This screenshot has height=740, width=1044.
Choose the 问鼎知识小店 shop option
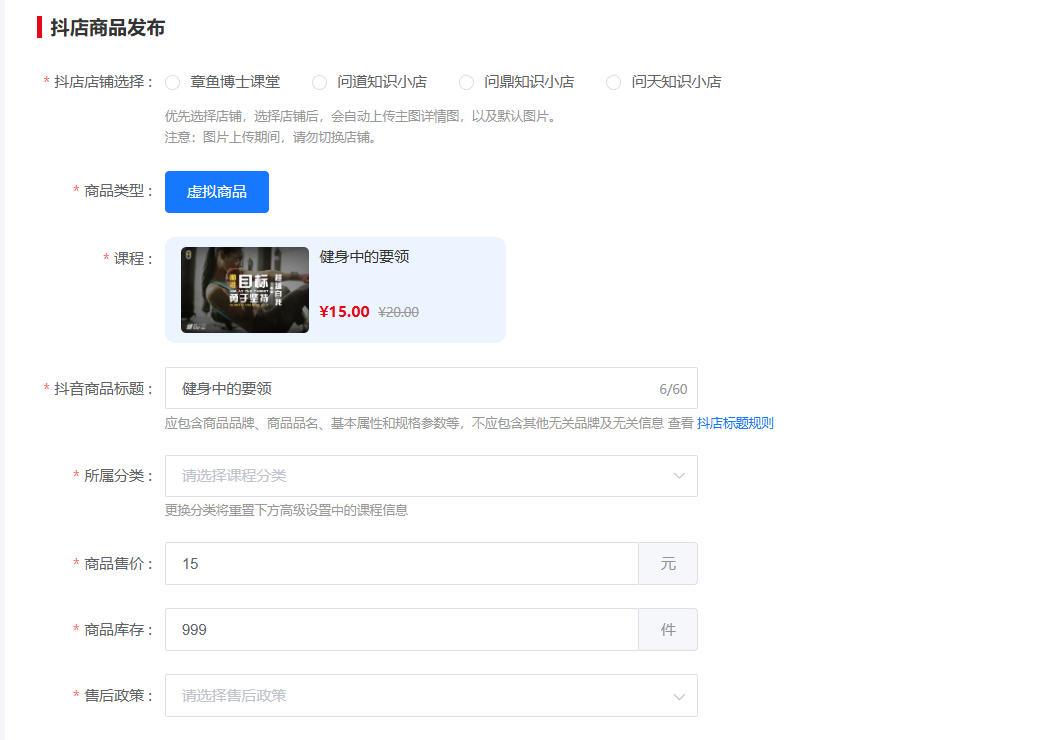467,82
